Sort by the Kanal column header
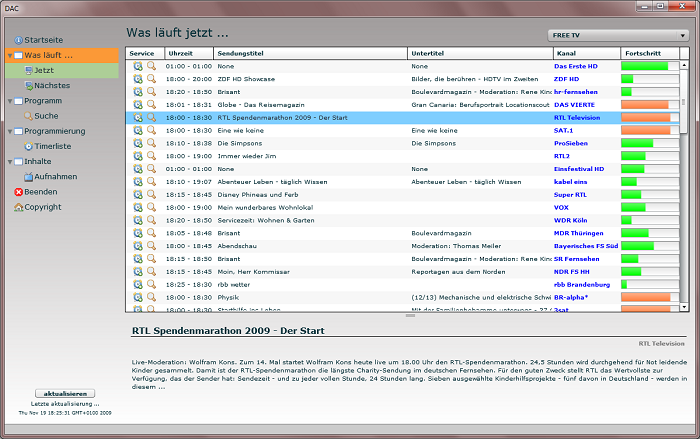 587,53
